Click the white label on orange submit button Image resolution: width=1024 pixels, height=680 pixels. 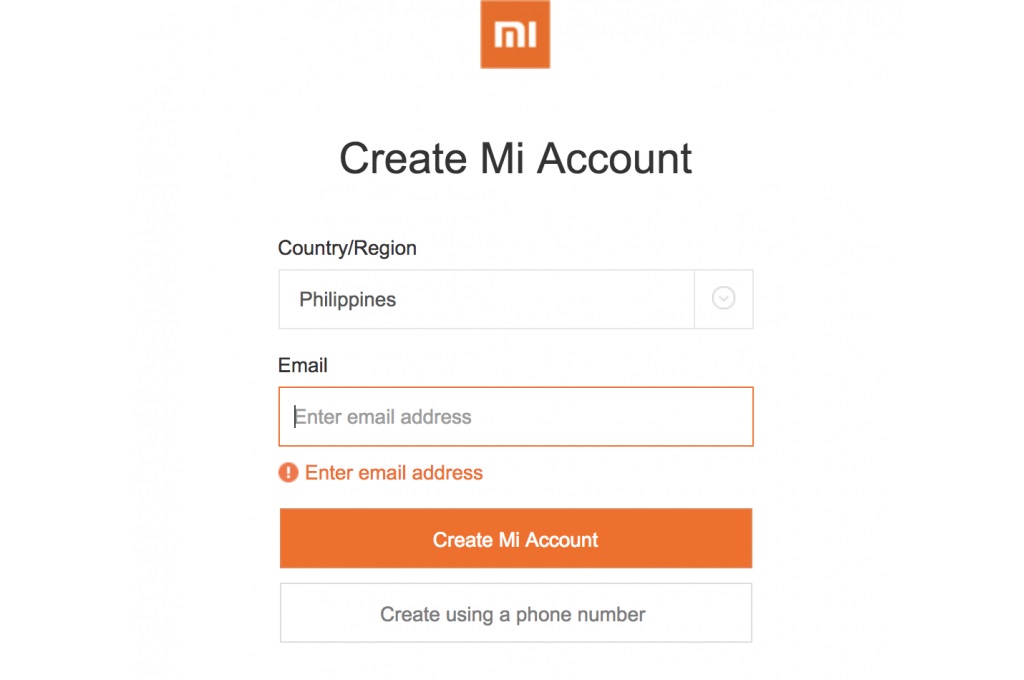[x=515, y=540]
